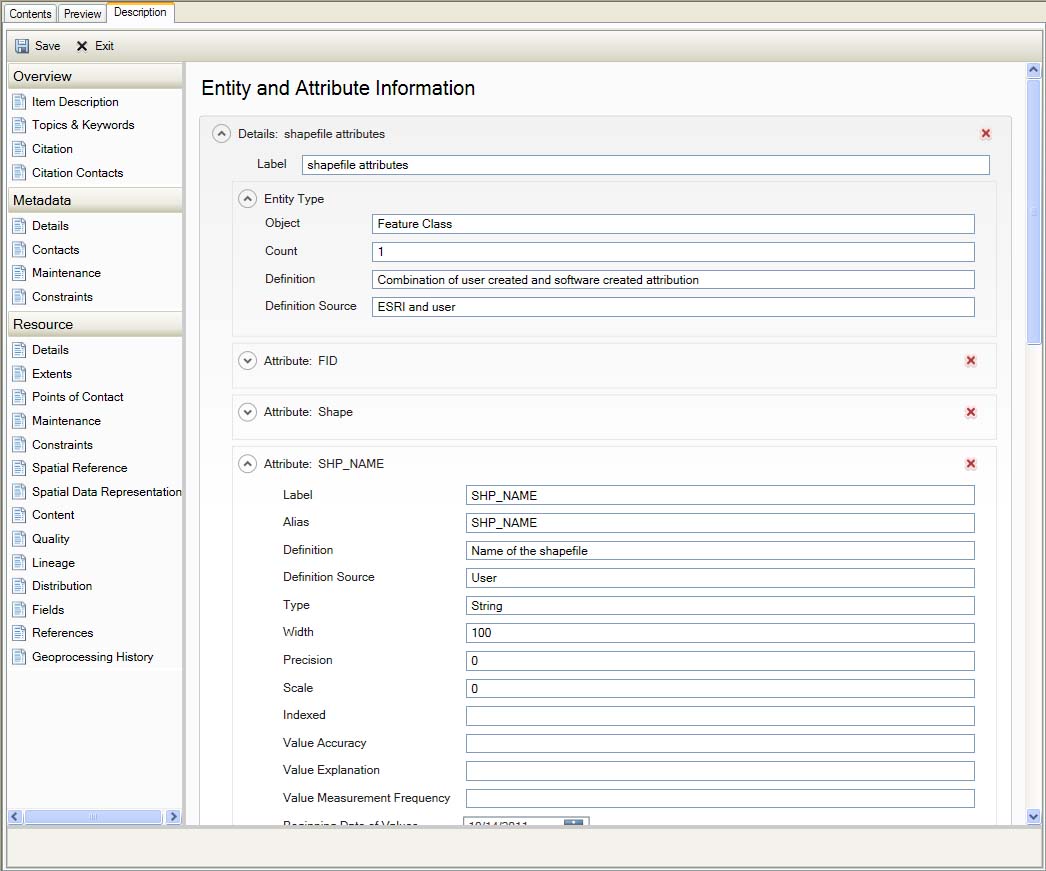Click the Definition Source field containing ESRI and user
Viewport: 1046px width, 871px height.
[x=672, y=307]
